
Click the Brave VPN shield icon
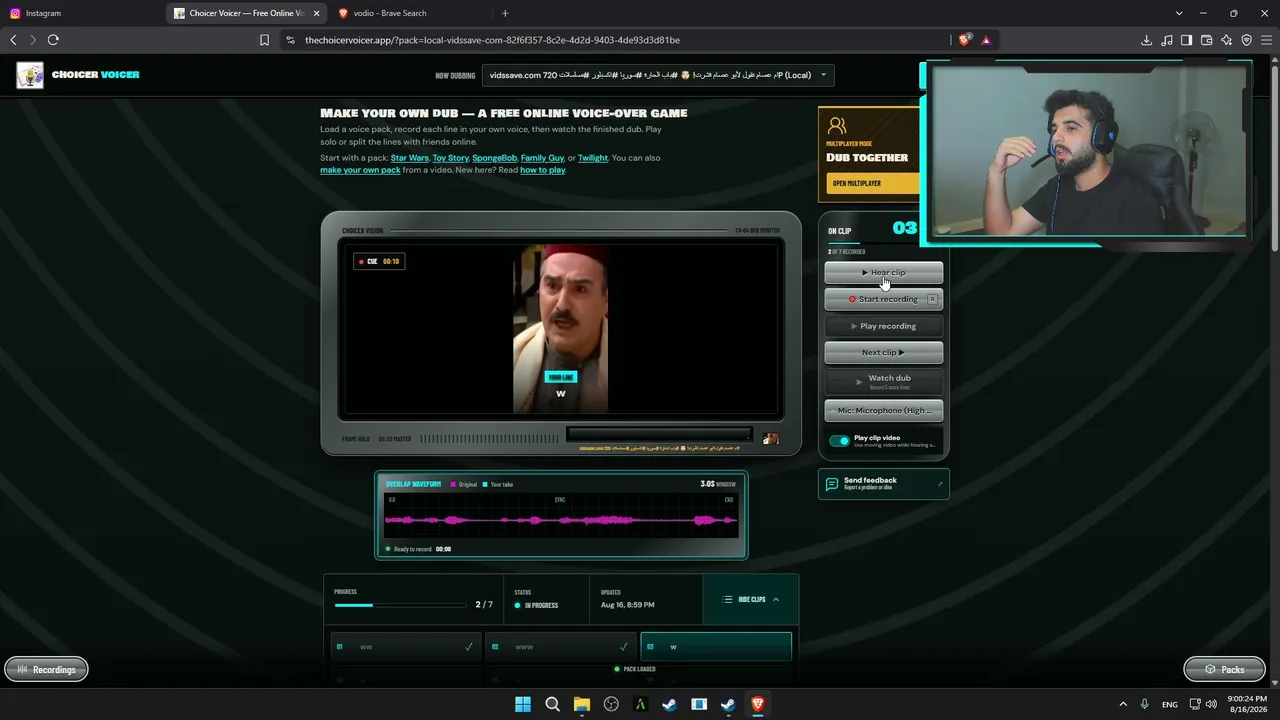(x=1246, y=40)
